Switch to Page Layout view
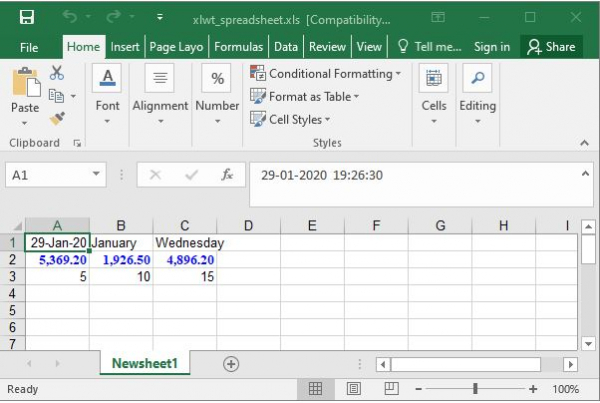 tap(353, 389)
